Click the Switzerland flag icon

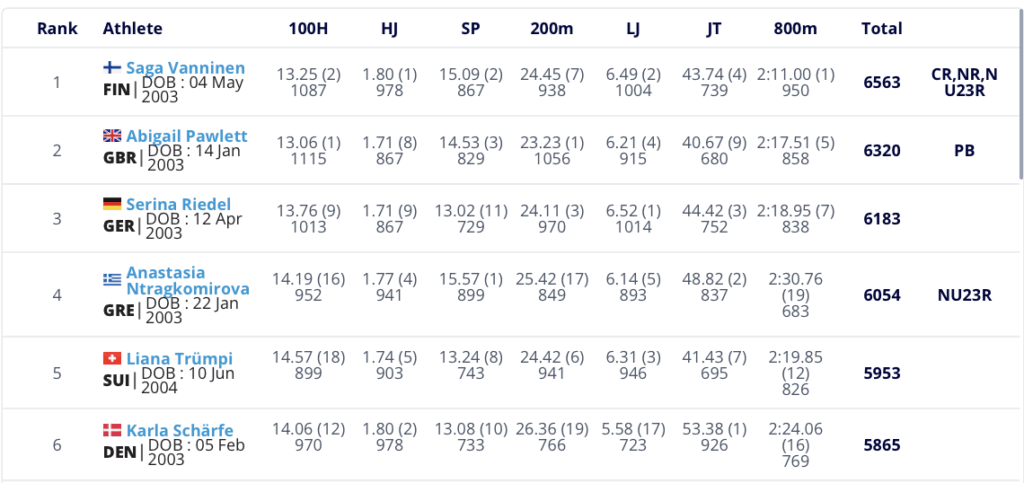coord(112,358)
